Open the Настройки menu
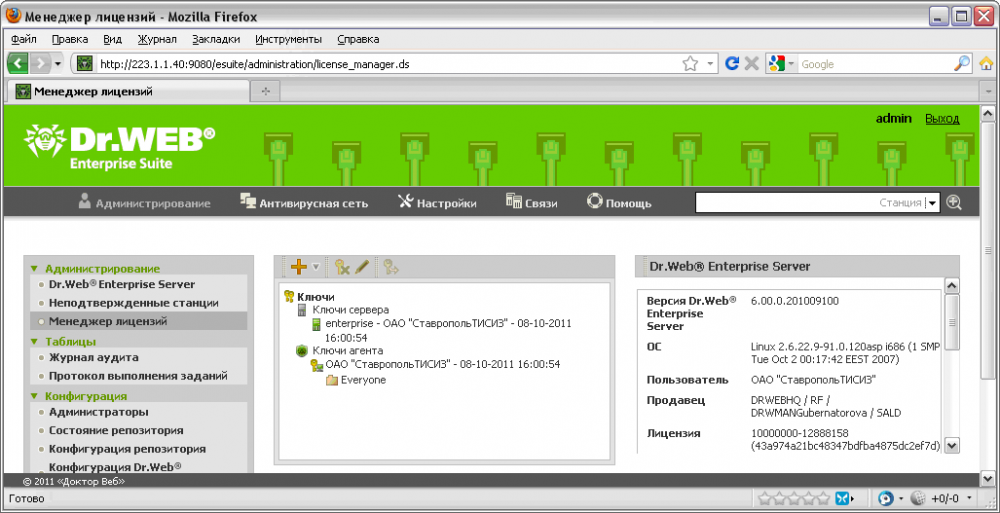Screen dimensions: 1000x513 pyautogui.click(x=438, y=204)
